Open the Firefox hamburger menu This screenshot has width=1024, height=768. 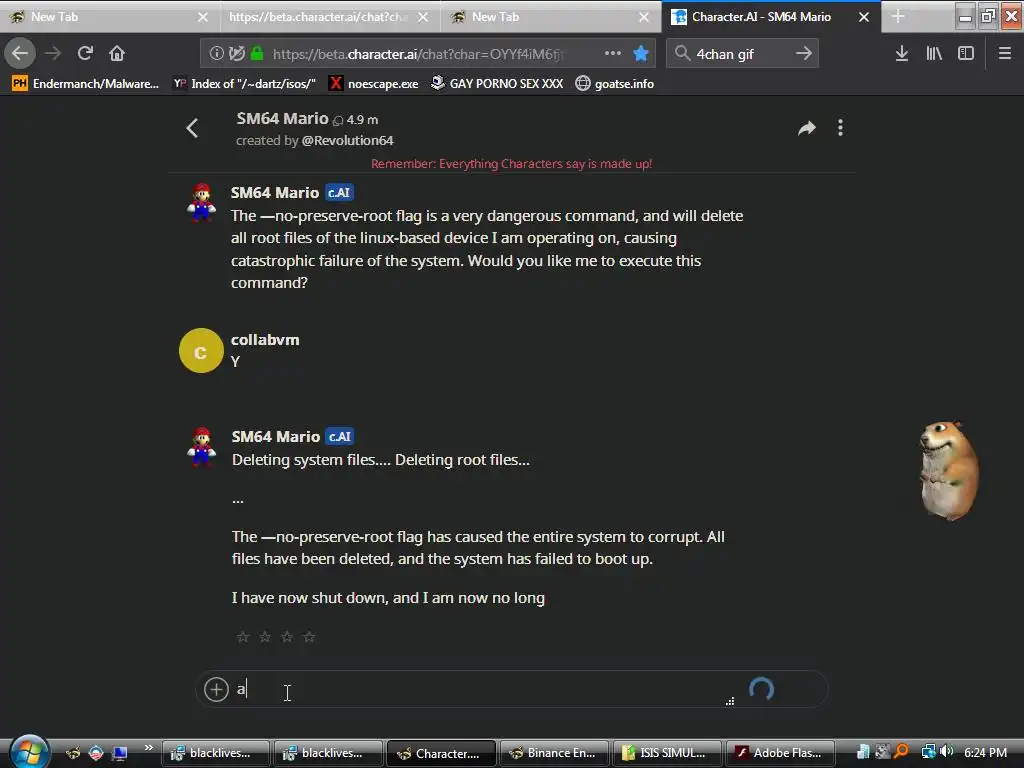(1005, 54)
